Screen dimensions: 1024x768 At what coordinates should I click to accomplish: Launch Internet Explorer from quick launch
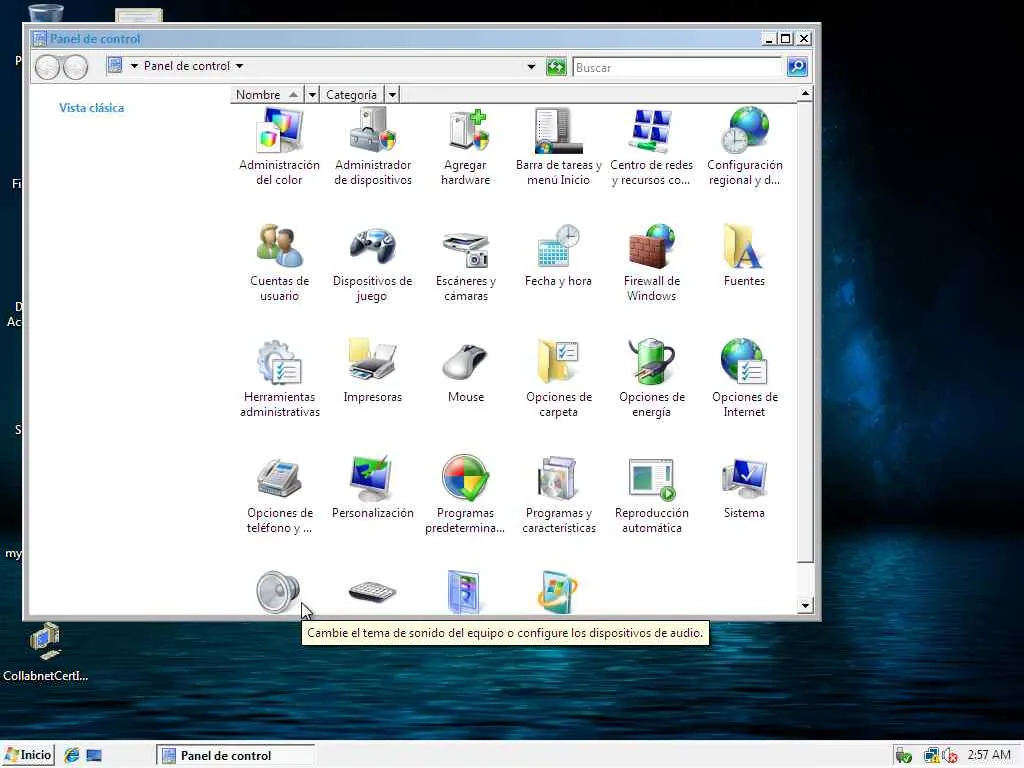[x=71, y=755]
